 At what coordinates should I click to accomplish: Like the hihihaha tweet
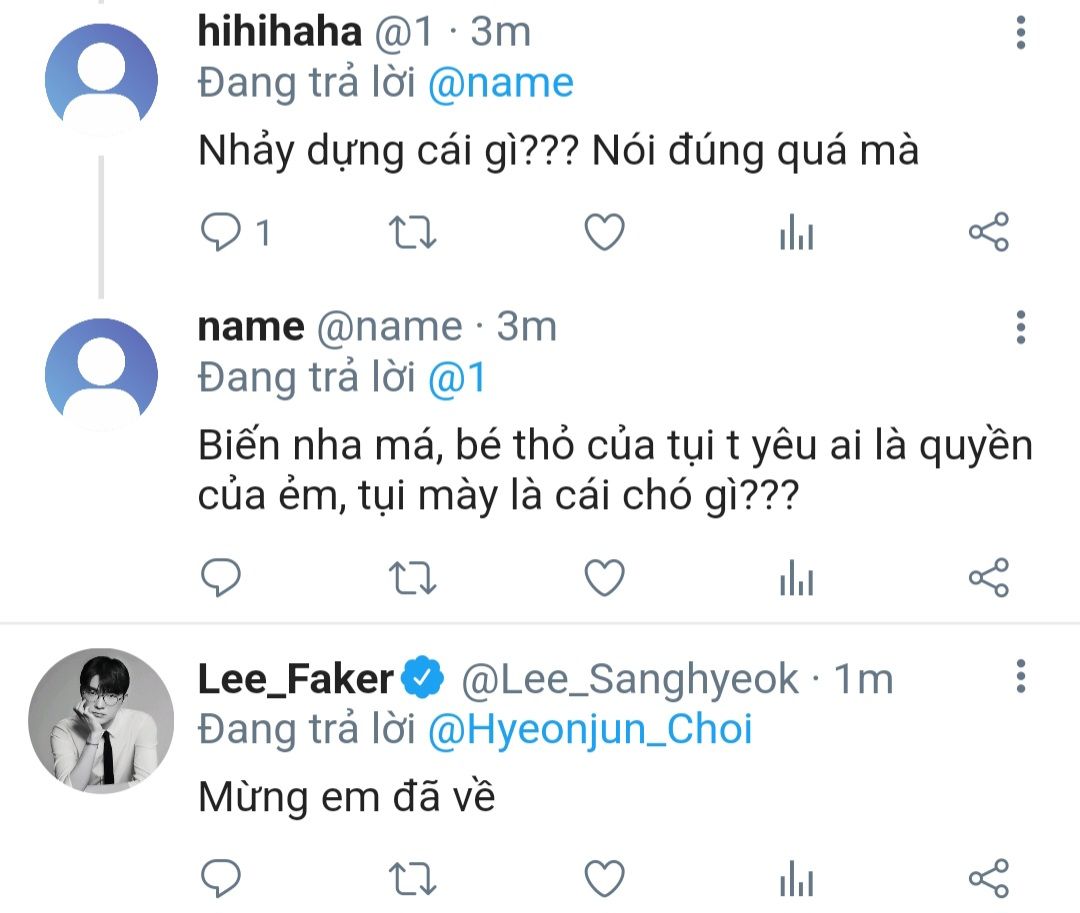tap(604, 234)
